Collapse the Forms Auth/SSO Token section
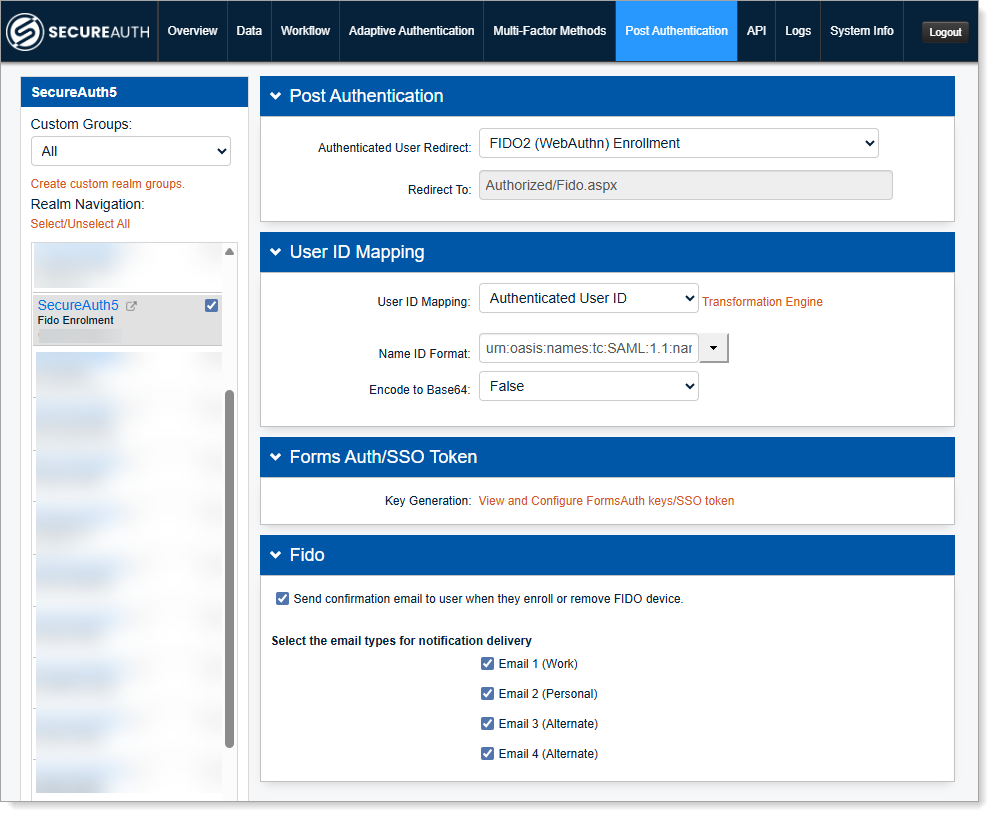The image size is (994, 817). [275, 457]
